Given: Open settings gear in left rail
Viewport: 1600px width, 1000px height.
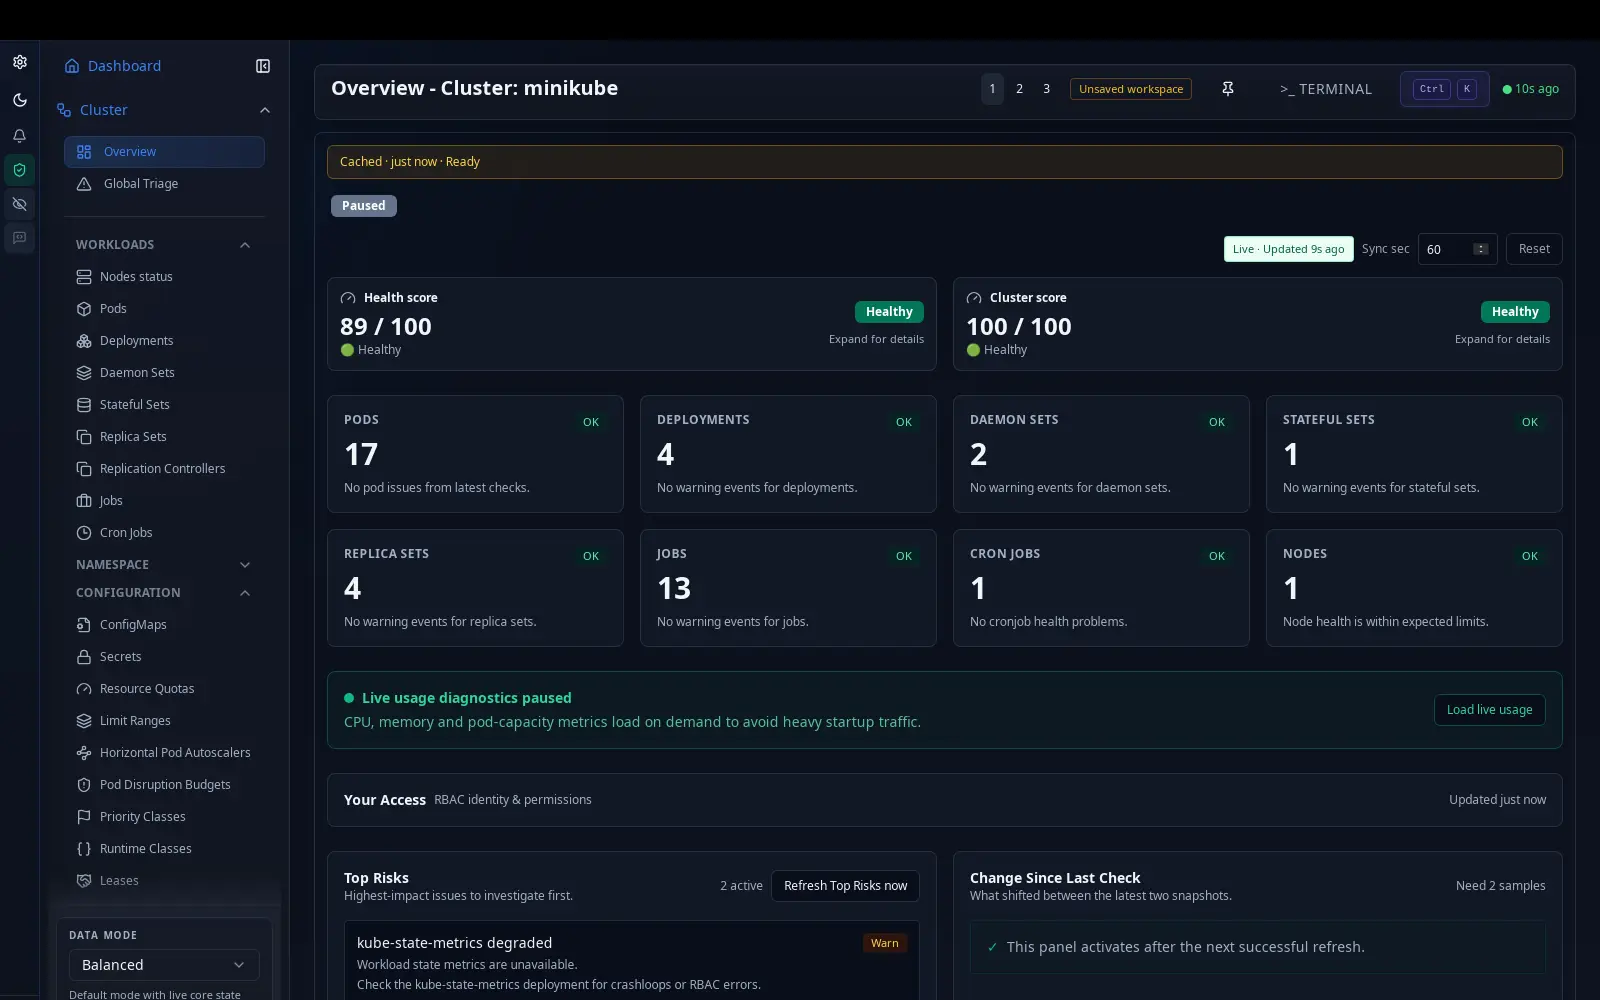Looking at the screenshot, I should point(19,62).
